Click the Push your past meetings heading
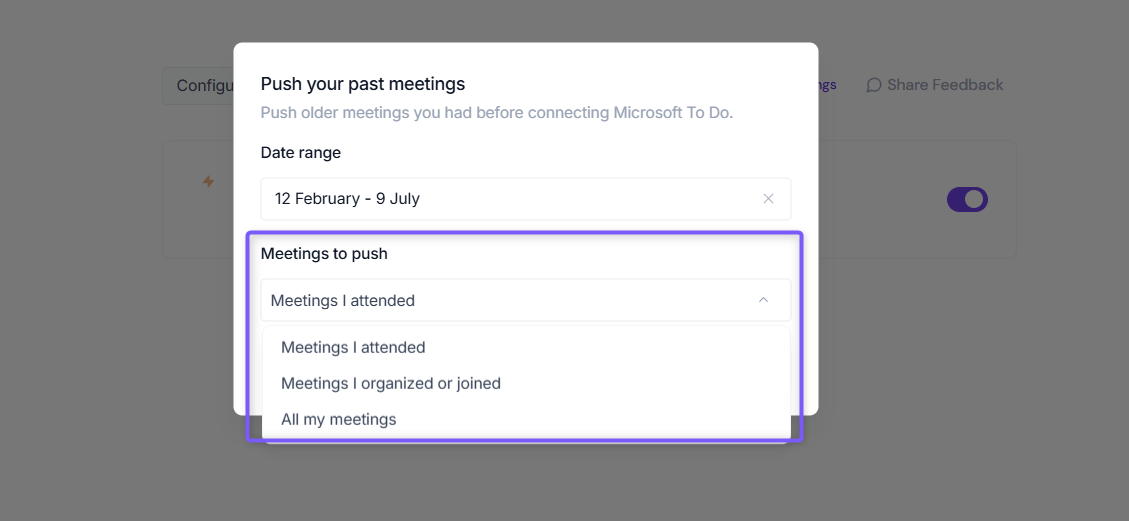Viewport: 1129px width, 521px height. 363,84
